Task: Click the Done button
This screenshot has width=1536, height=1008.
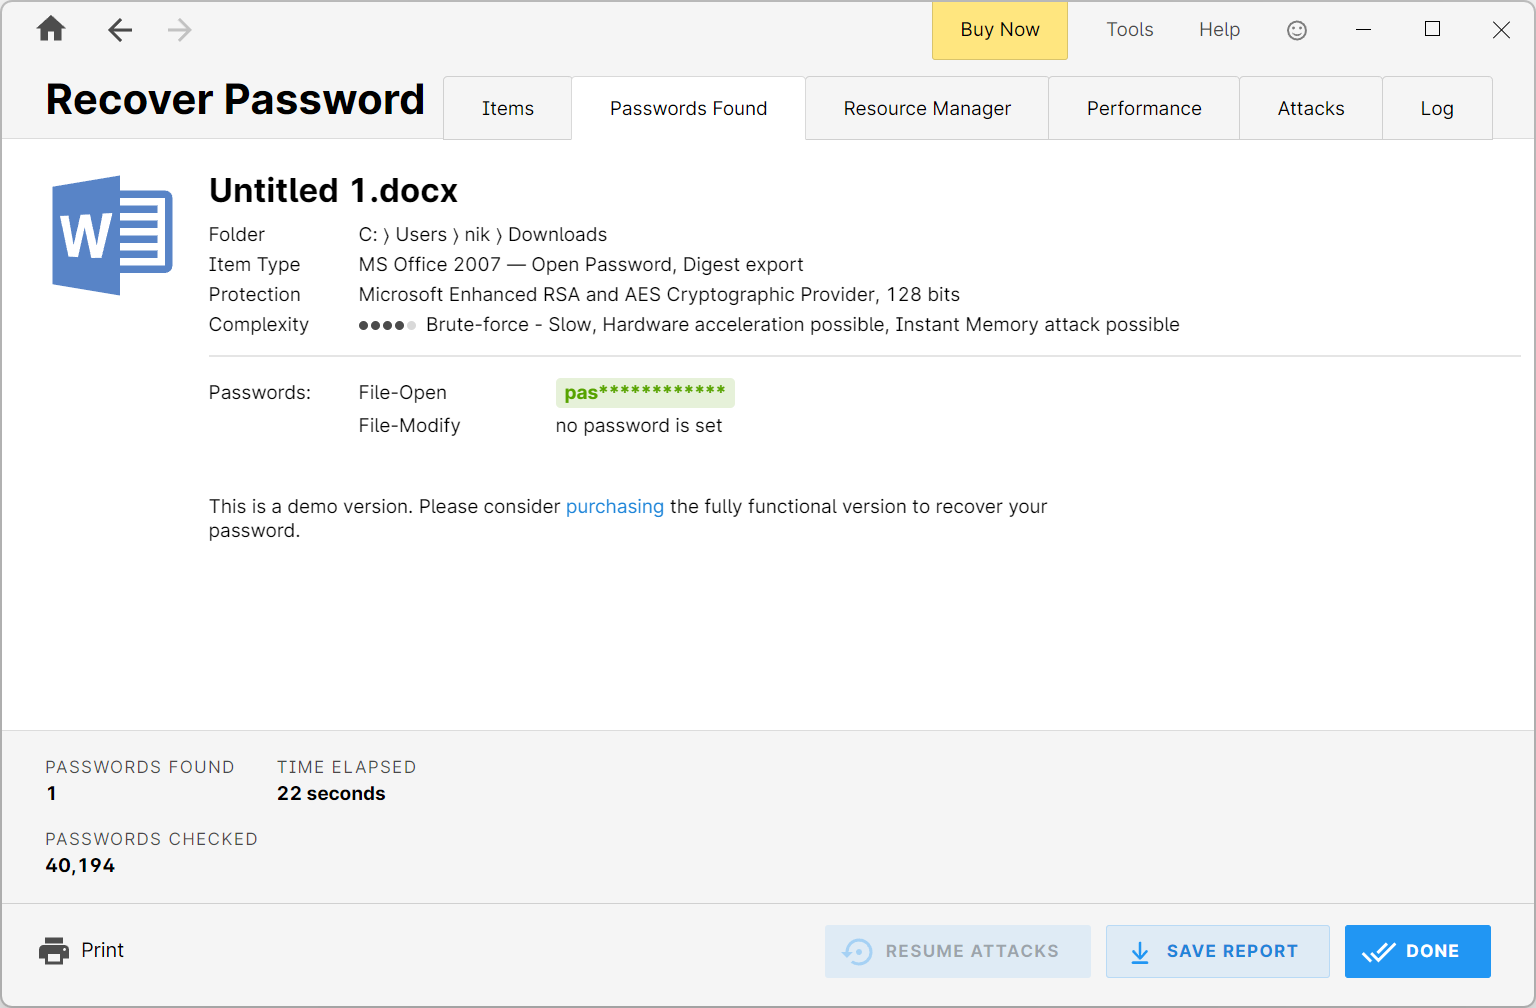Action: (1418, 951)
